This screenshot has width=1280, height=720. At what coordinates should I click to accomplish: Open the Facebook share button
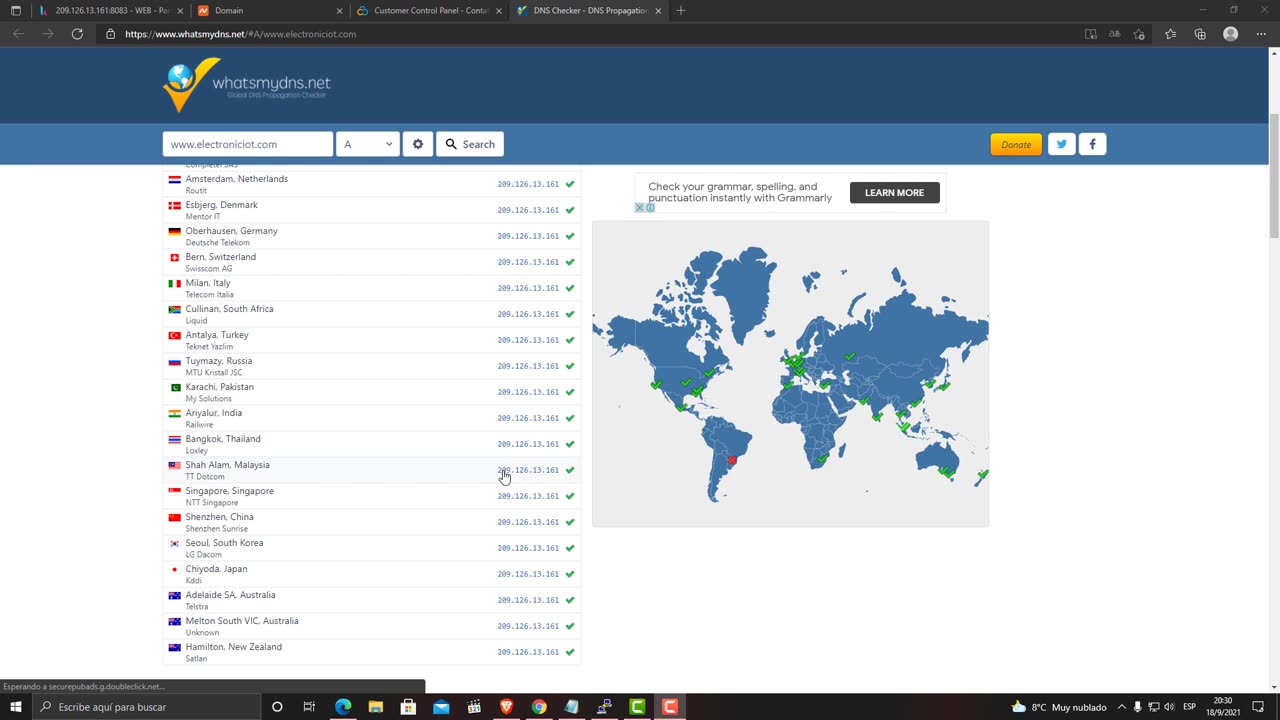(x=1092, y=144)
